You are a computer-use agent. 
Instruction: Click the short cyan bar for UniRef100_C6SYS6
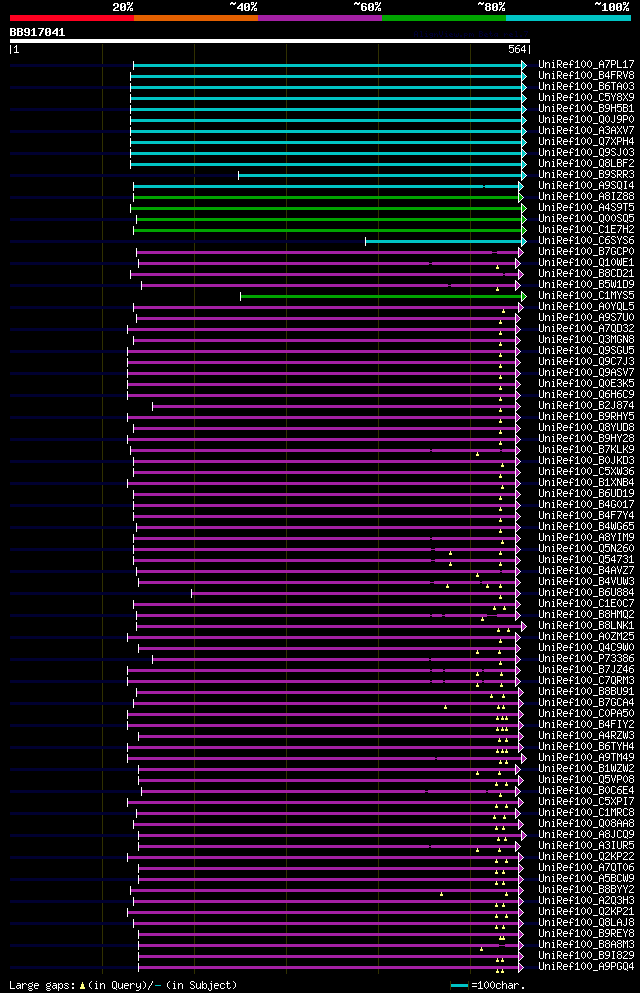(x=446, y=241)
